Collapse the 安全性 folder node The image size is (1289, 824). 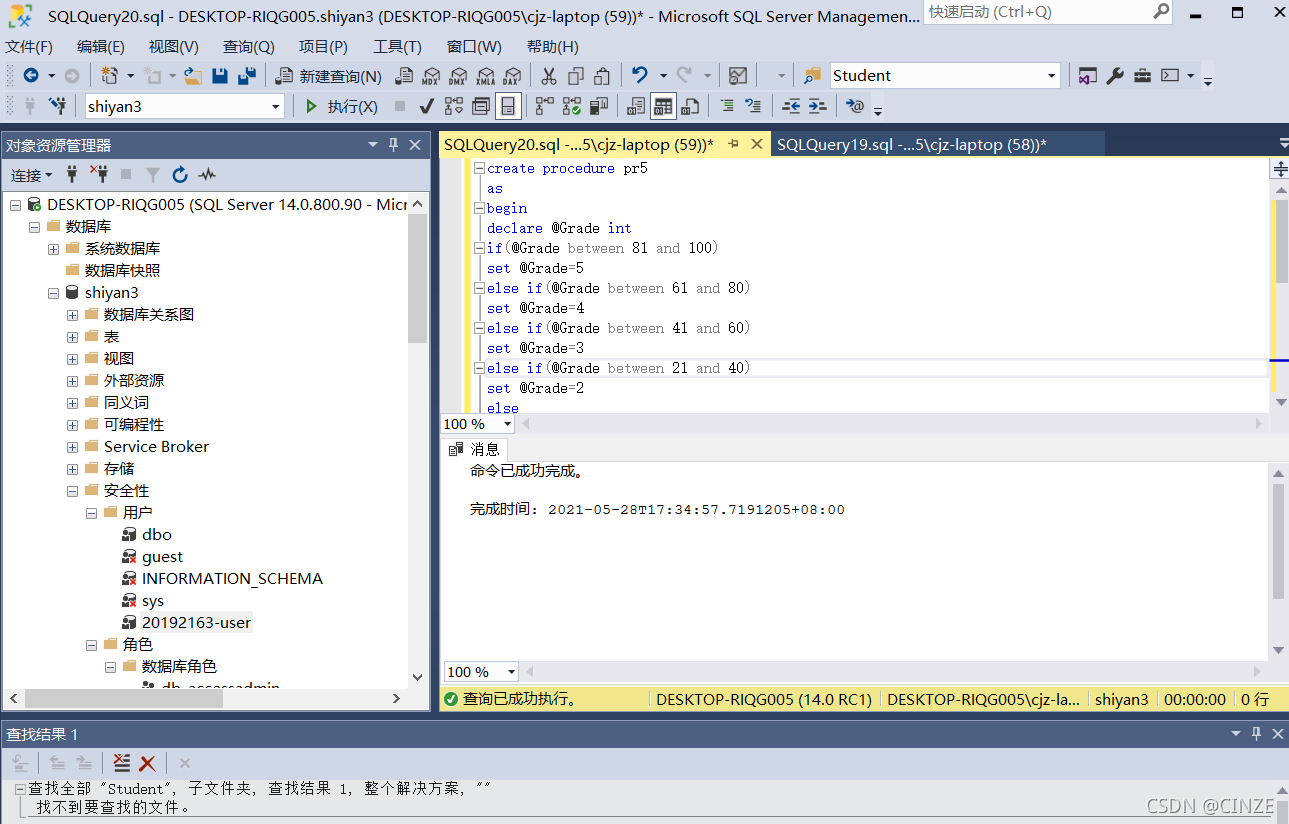pyautogui.click(x=72, y=490)
